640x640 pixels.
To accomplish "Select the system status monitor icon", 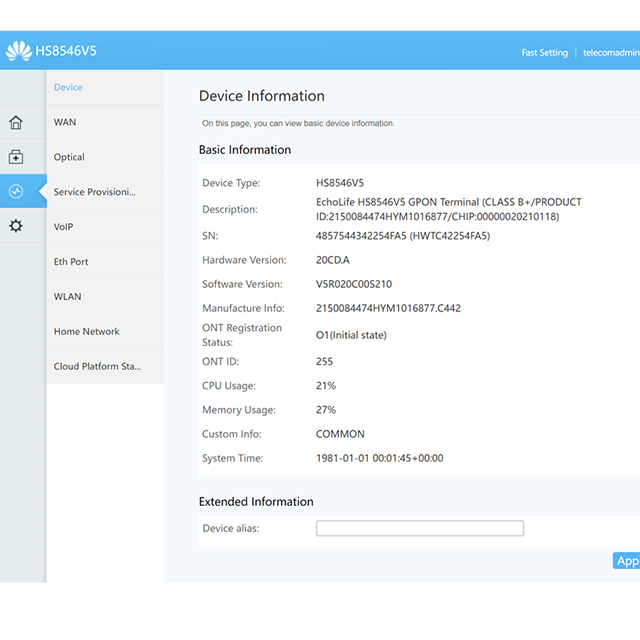I will point(16,191).
